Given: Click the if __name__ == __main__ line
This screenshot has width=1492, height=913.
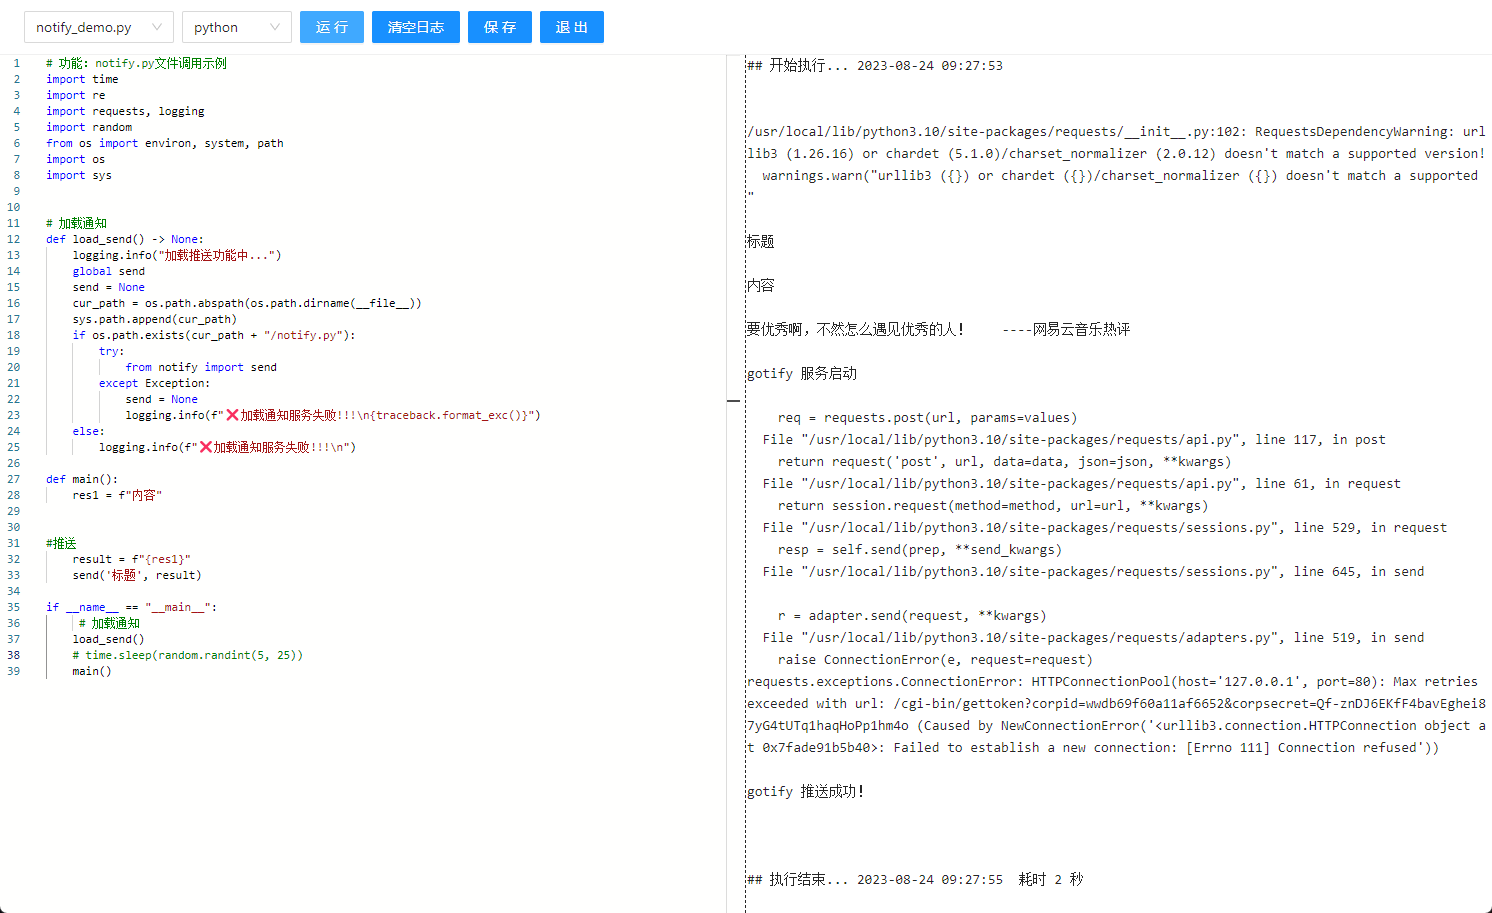Looking at the screenshot, I should 130,606.
